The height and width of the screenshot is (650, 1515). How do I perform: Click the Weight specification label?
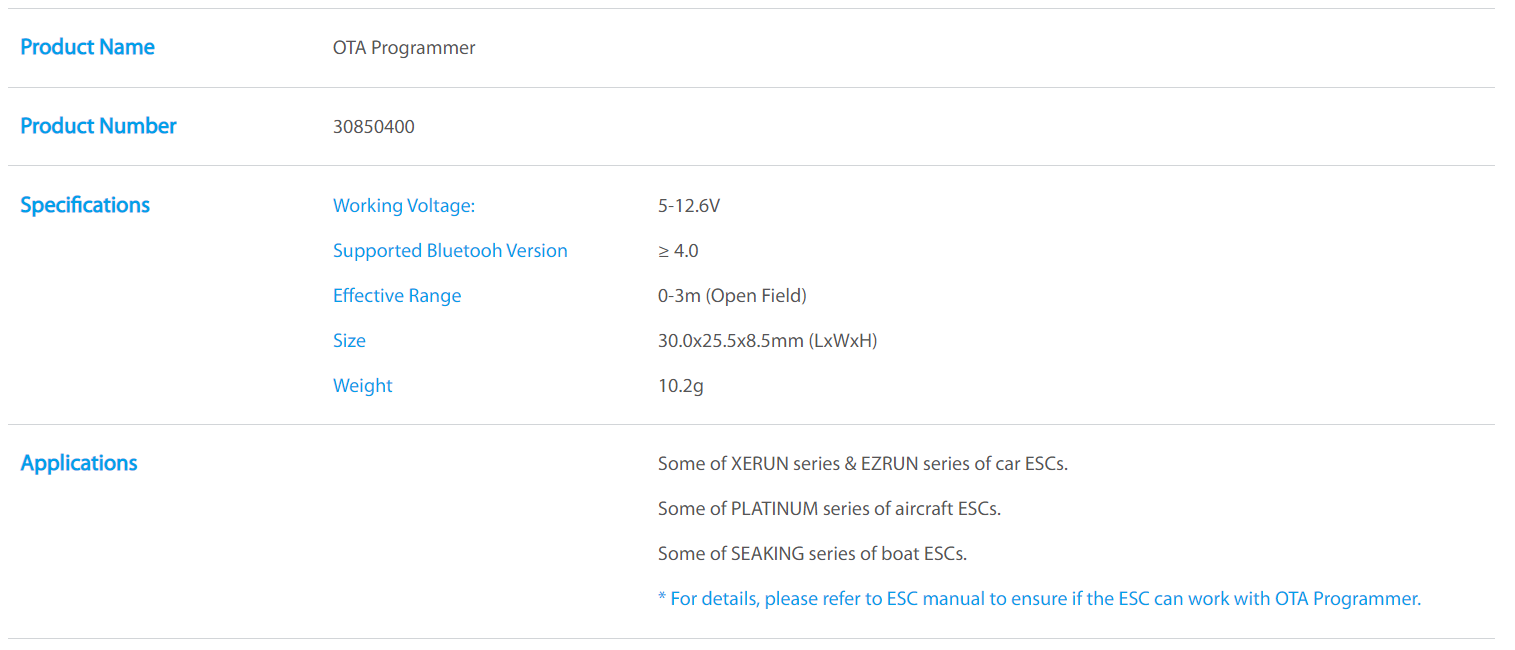(x=362, y=386)
